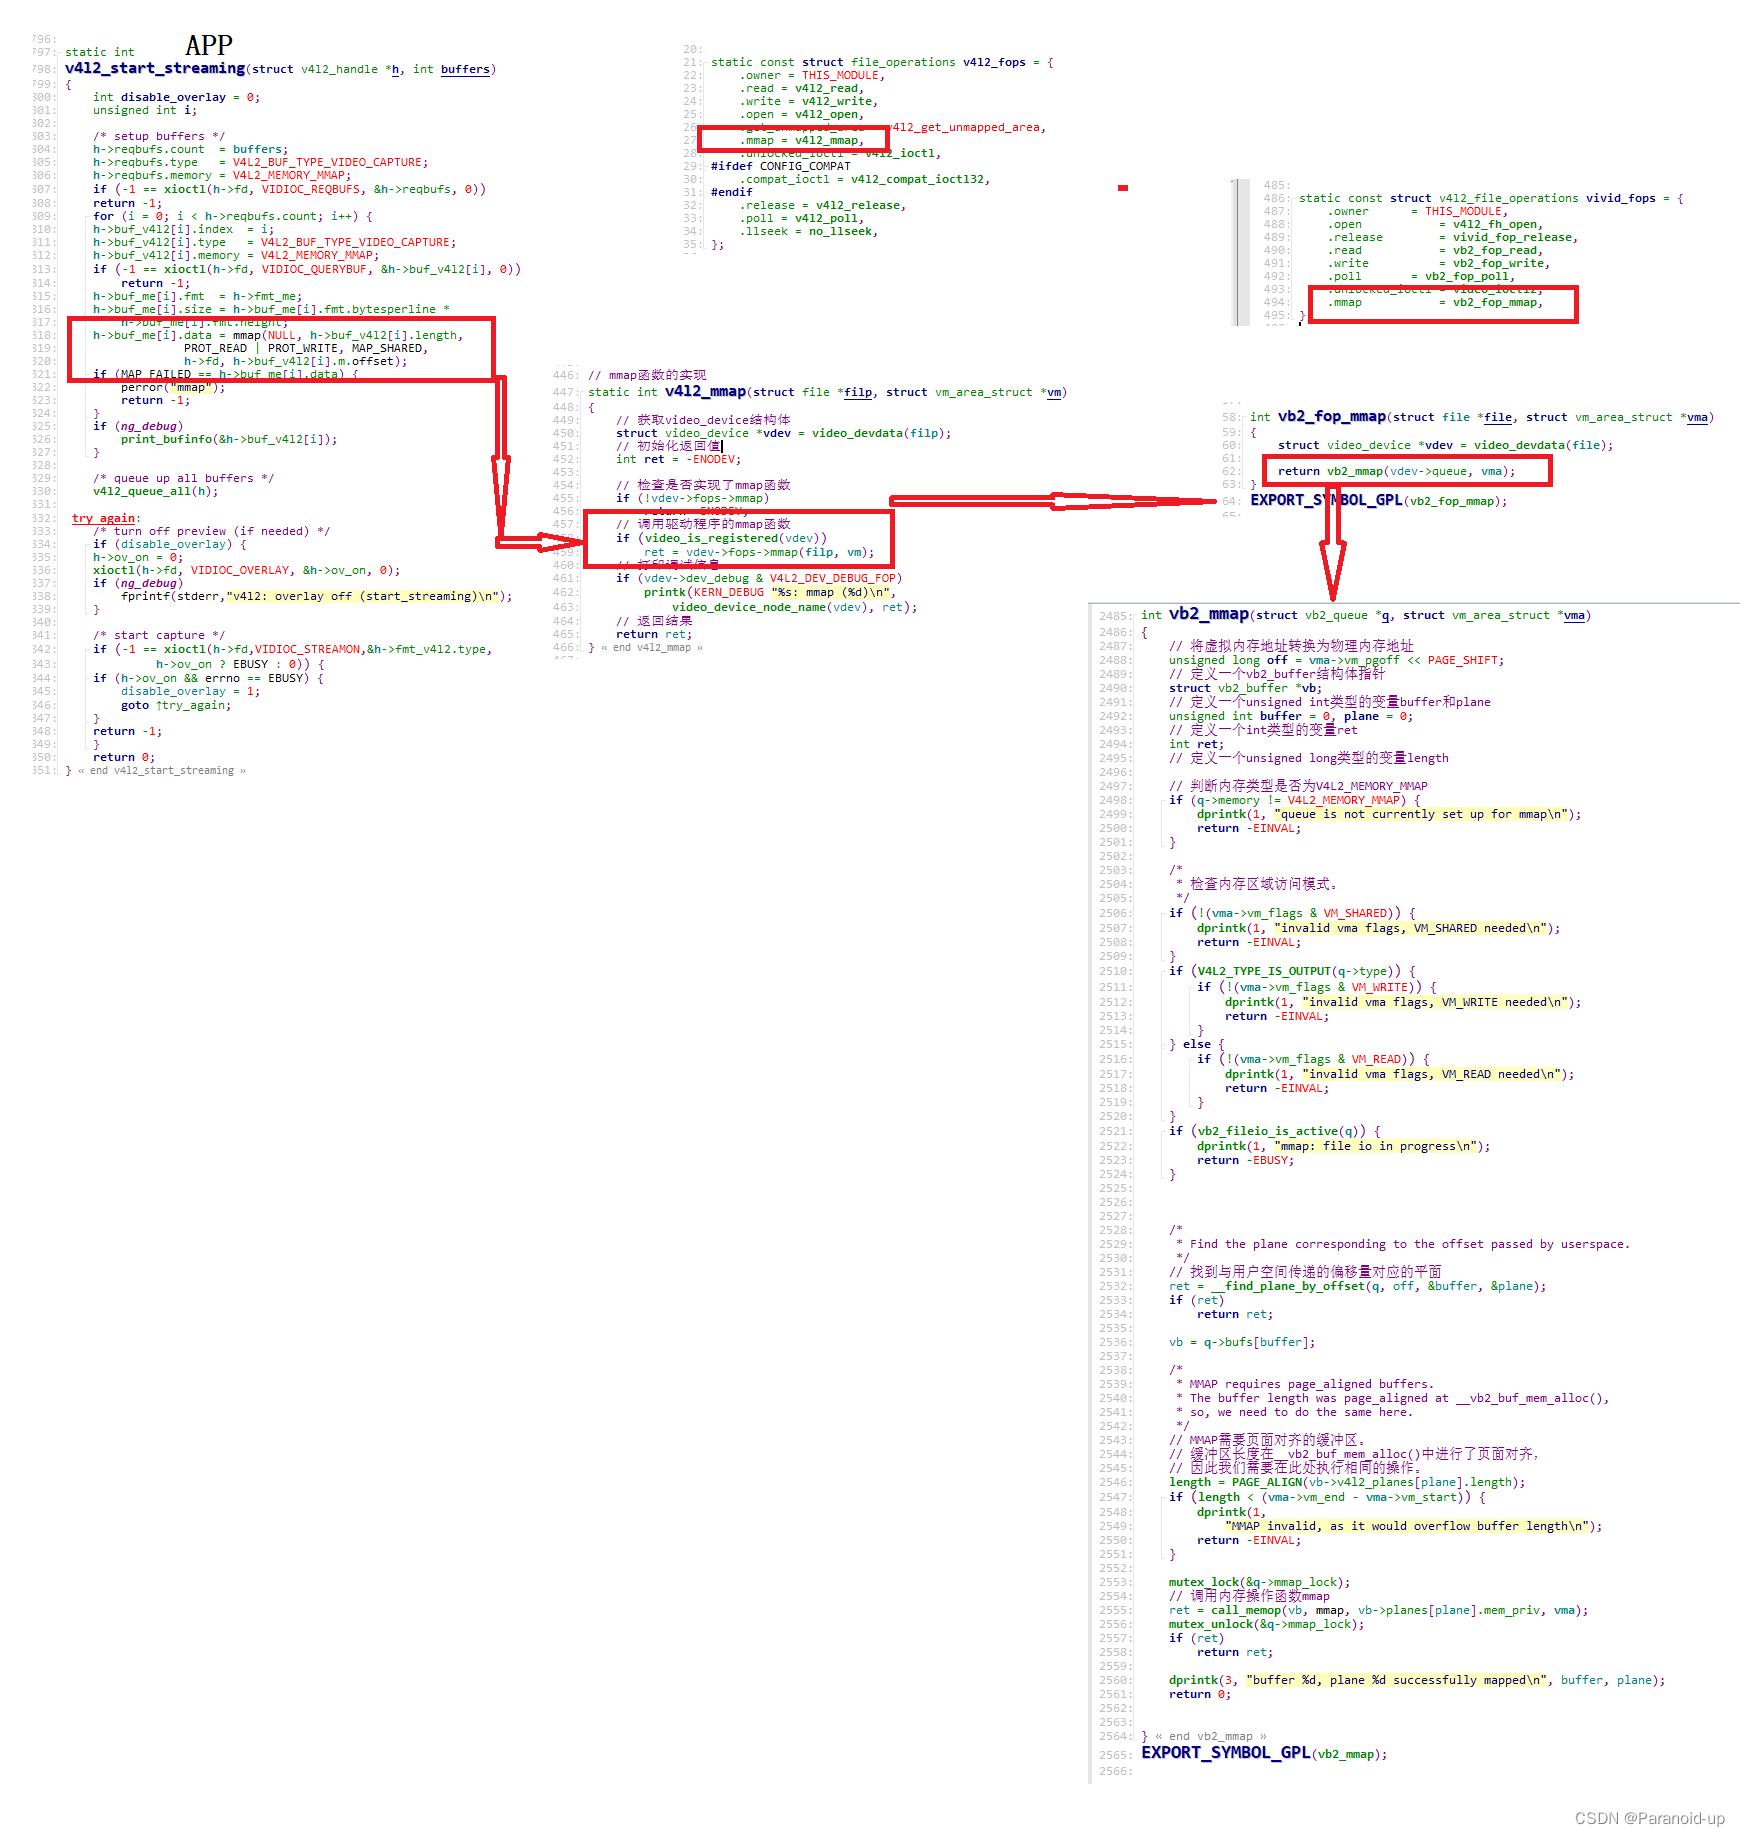Click the "unsigned long off = vma->vm_pgoff" line
Viewport: 1740px width, 1836px height.
pos(1336,660)
